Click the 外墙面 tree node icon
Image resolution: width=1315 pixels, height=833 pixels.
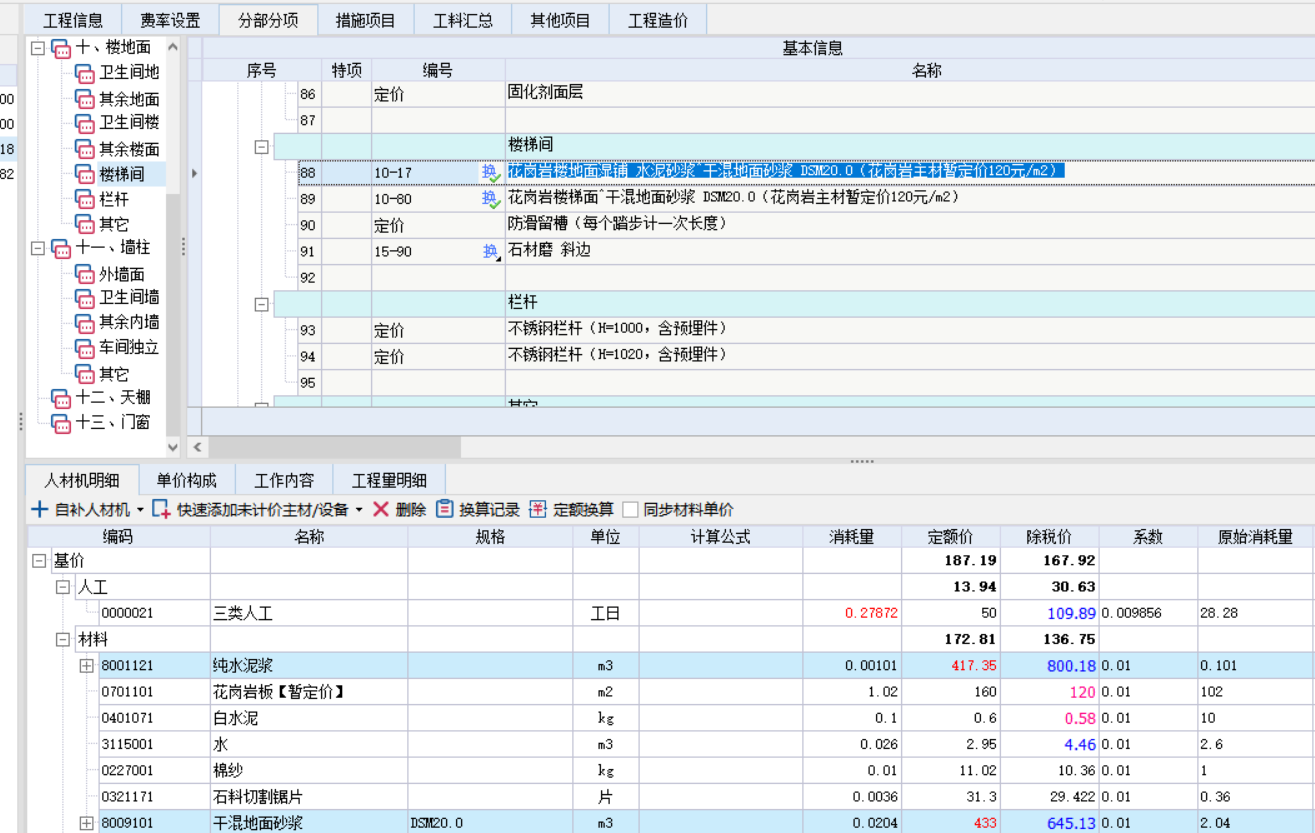85,274
